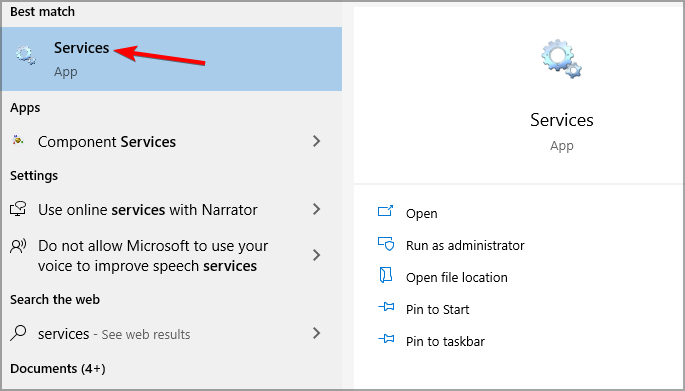The height and width of the screenshot is (391, 685).
Task: Click the Run as administrator shield icon
Action: point(386,244)
